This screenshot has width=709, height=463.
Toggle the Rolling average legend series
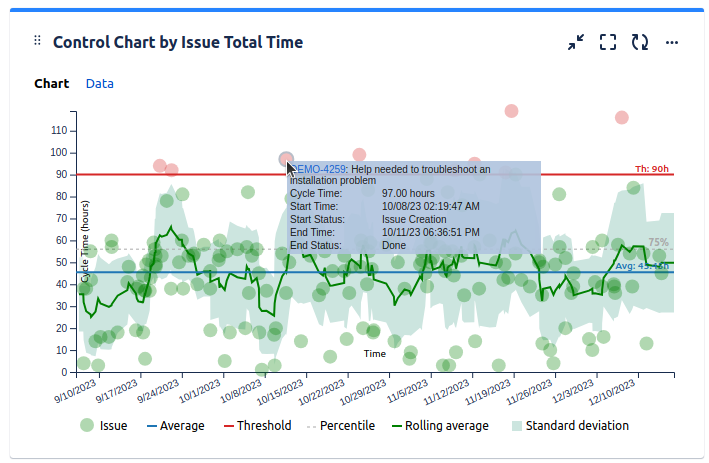click(440, 425)
